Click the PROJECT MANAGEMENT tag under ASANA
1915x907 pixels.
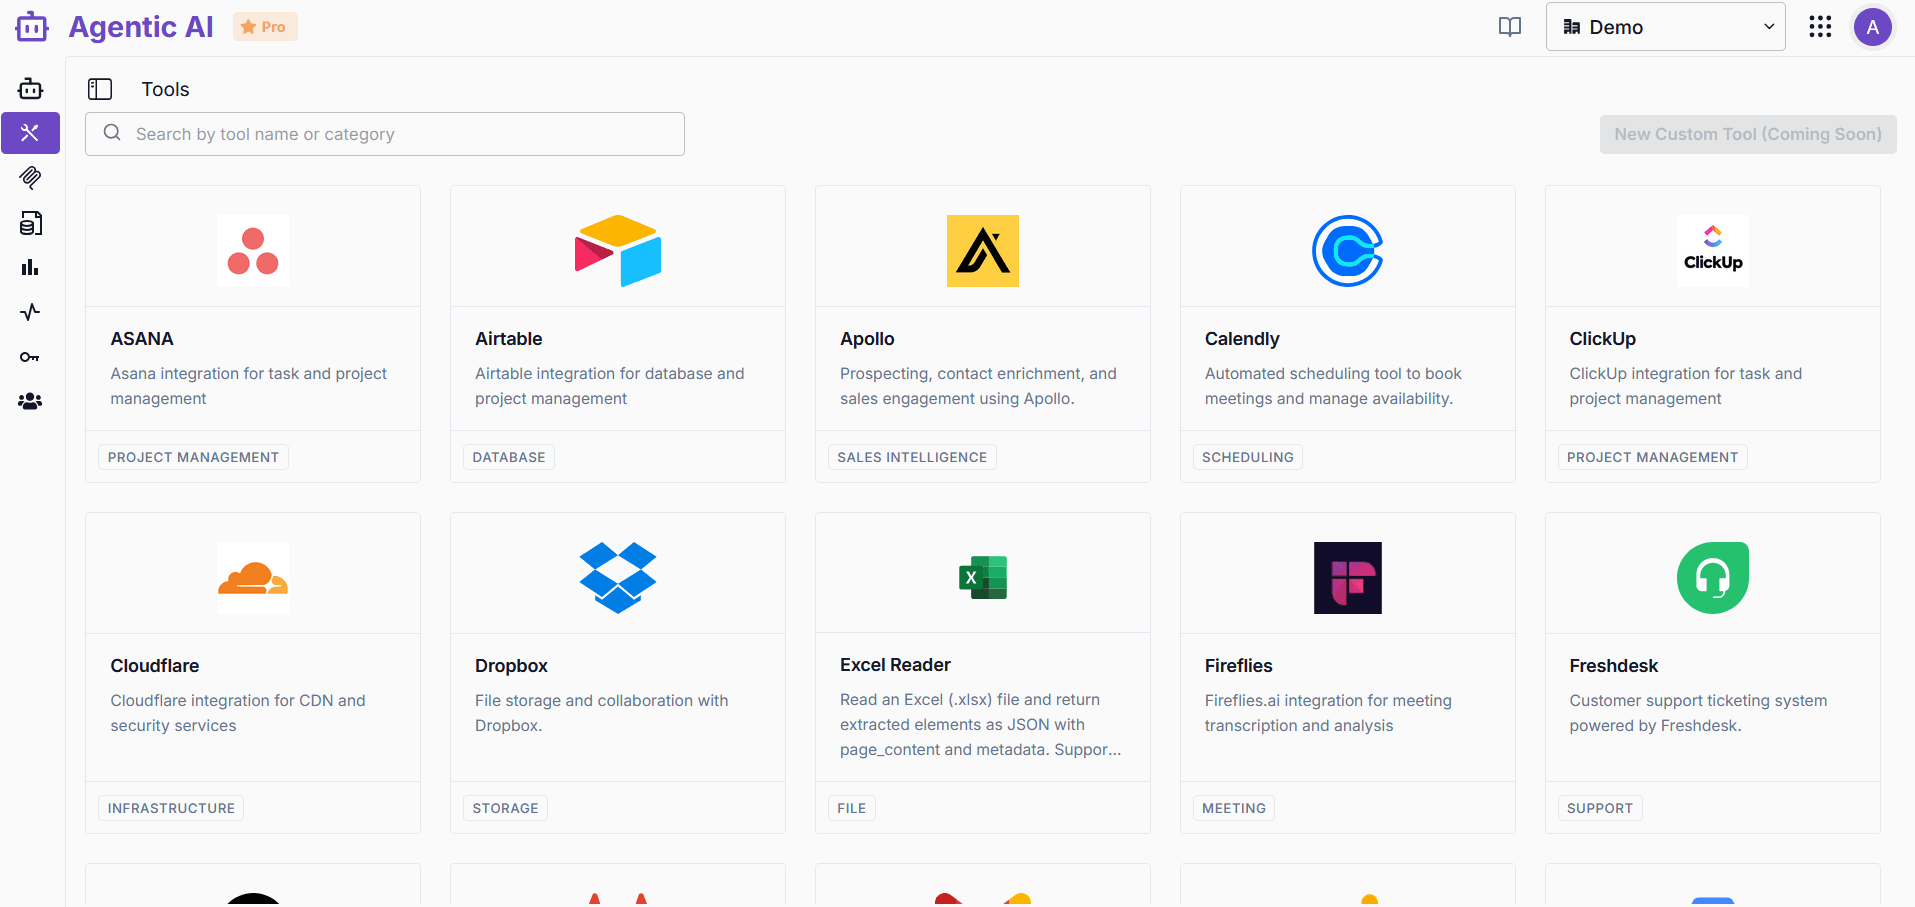pyautogui.click(x=193, y=456)
